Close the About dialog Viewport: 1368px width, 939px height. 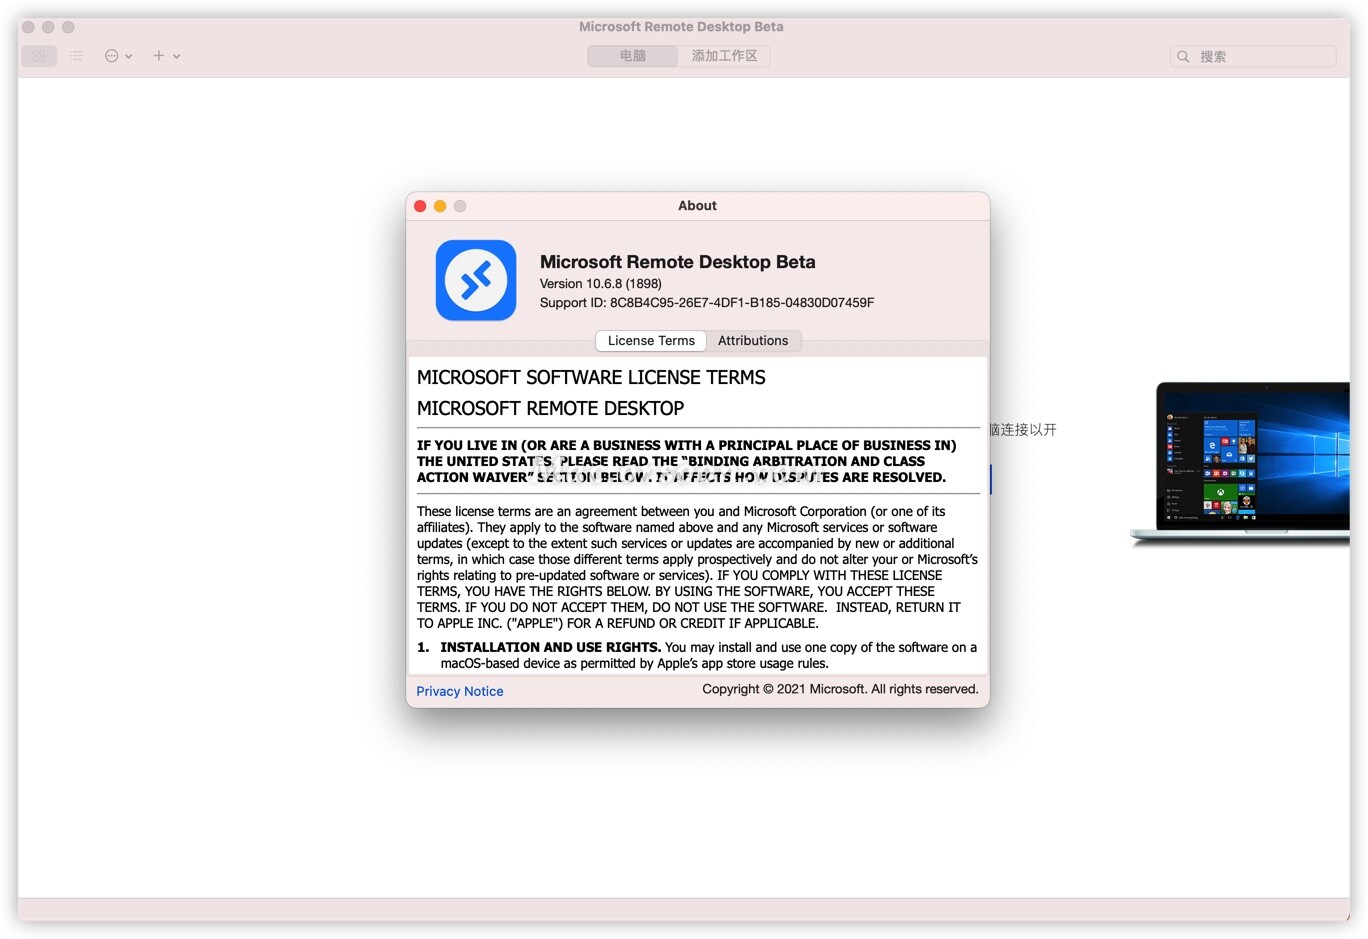click(x=420, y=206)
